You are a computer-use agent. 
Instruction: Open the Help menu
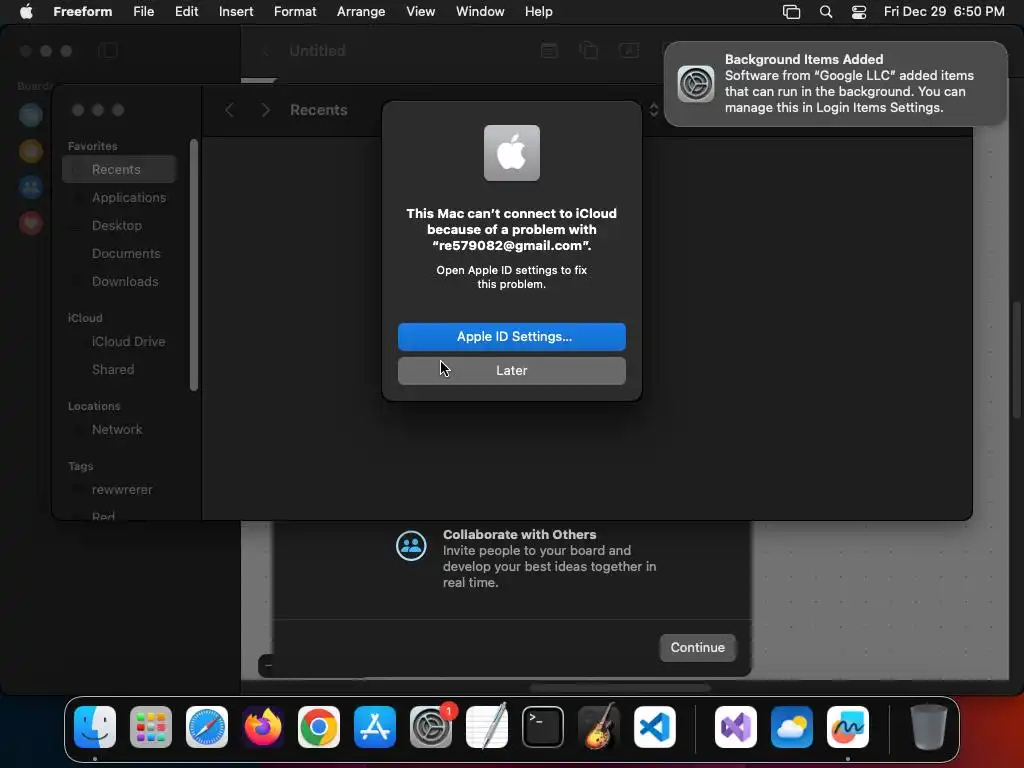pos(538,12)
